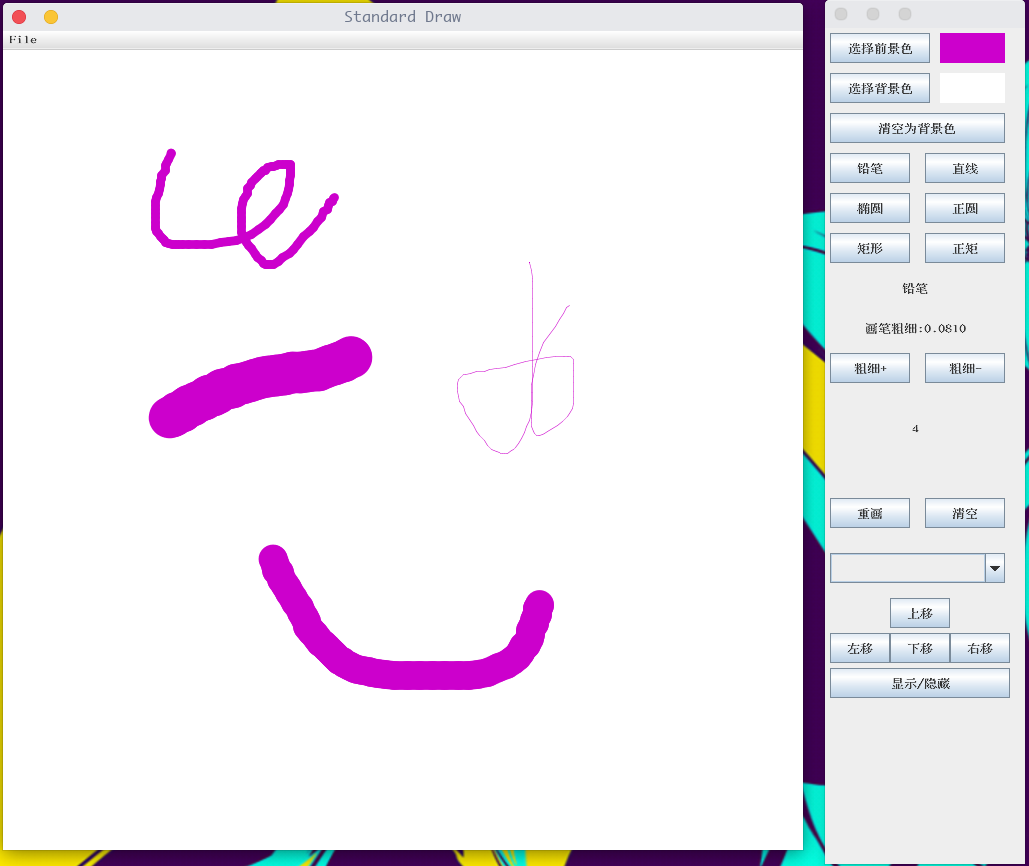Toggle shape visibility with 显示/隐藏 button
The width and height of the screenshot is (1029, 866).
[x=919, y=682]
